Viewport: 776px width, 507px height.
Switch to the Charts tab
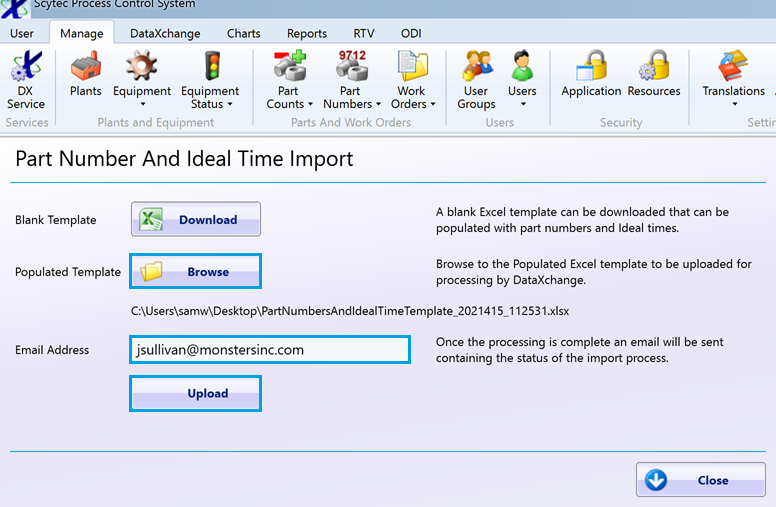(x=243, y=33)
